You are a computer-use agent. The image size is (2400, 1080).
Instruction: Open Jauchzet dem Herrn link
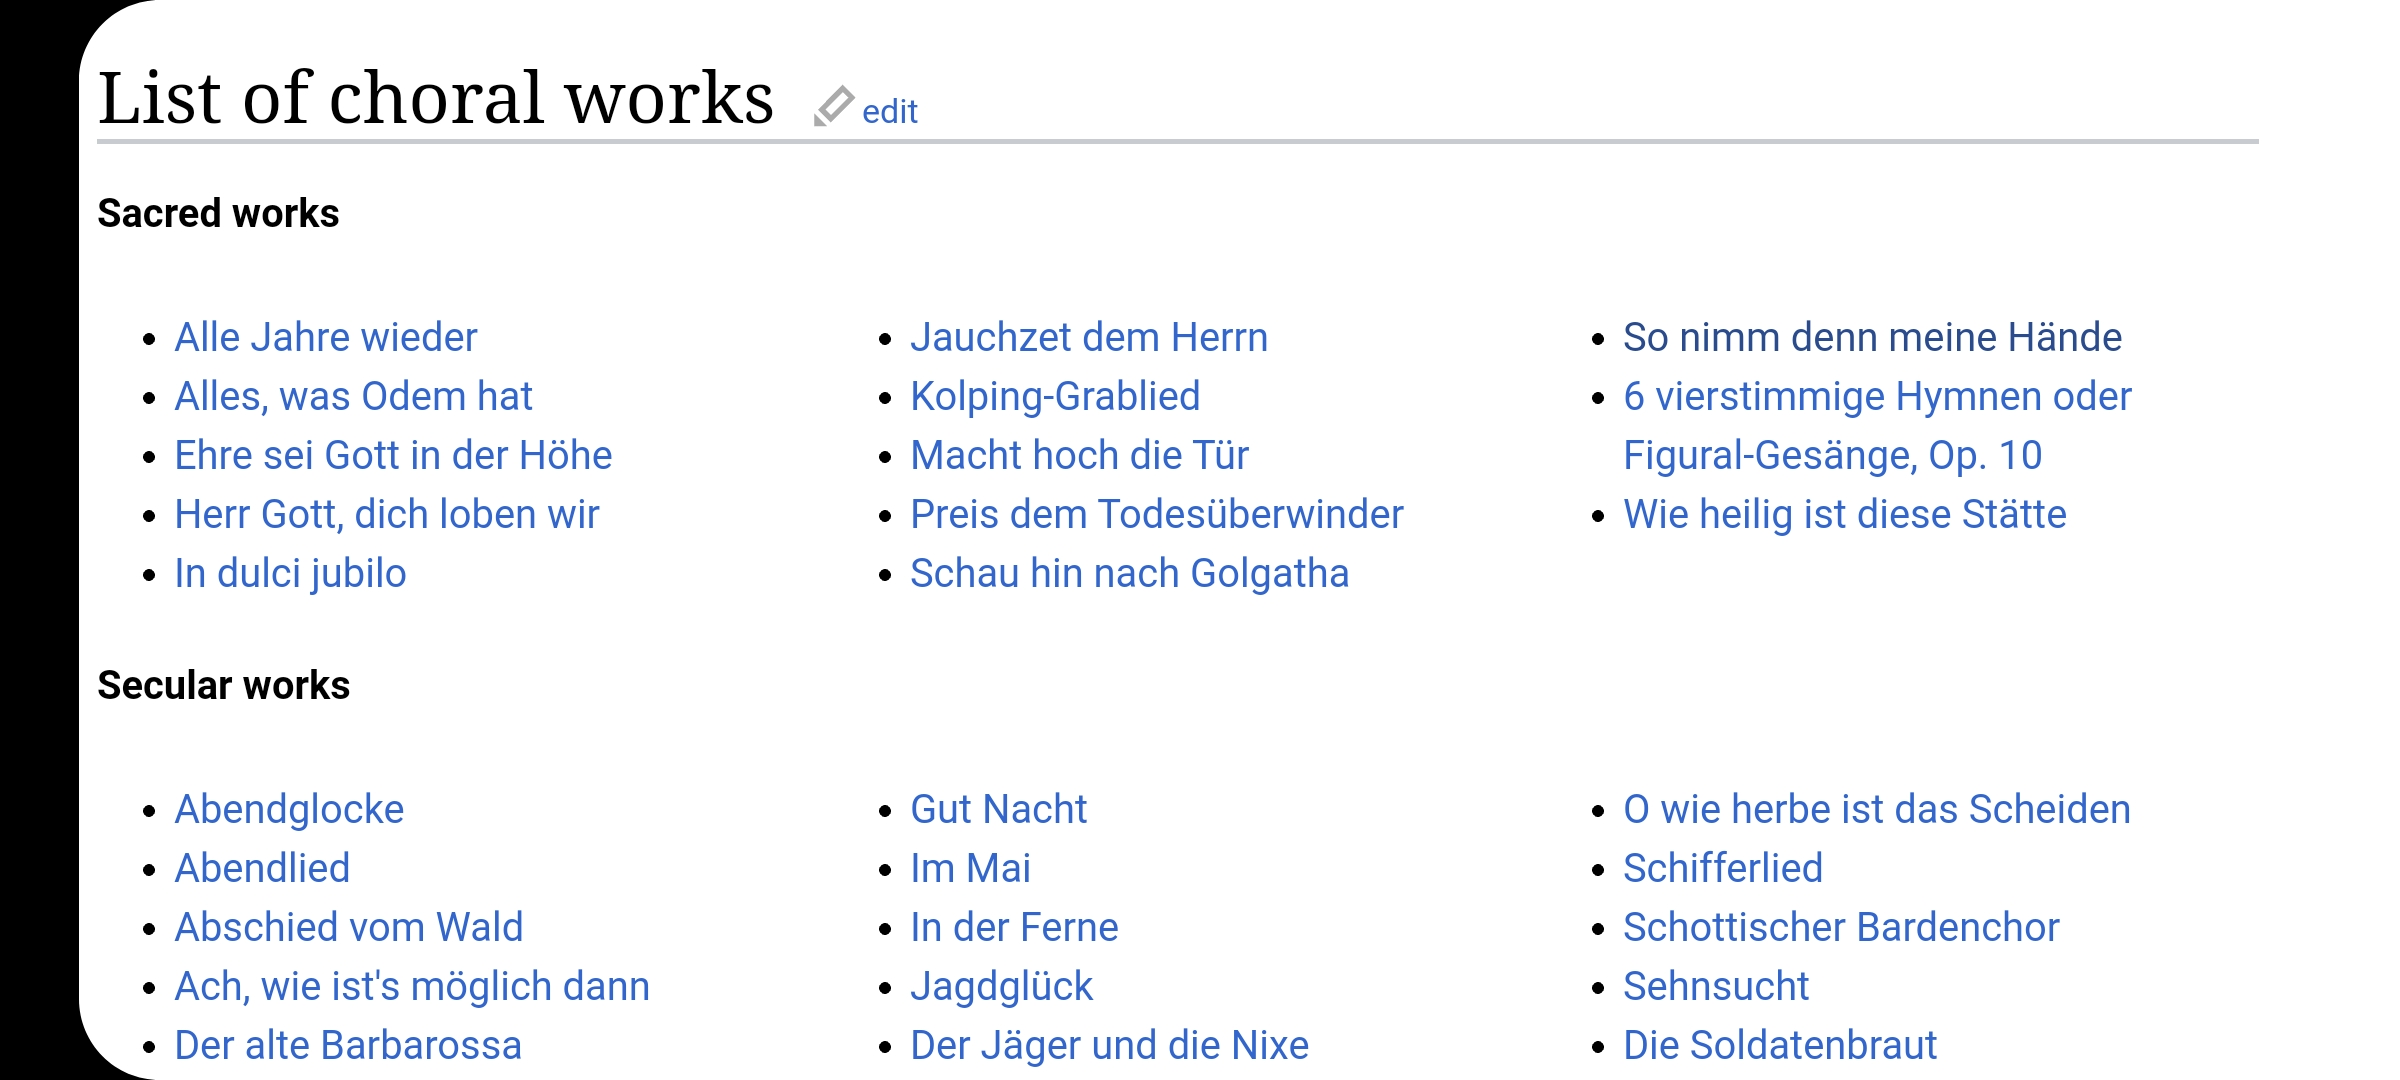[1089, 338]
